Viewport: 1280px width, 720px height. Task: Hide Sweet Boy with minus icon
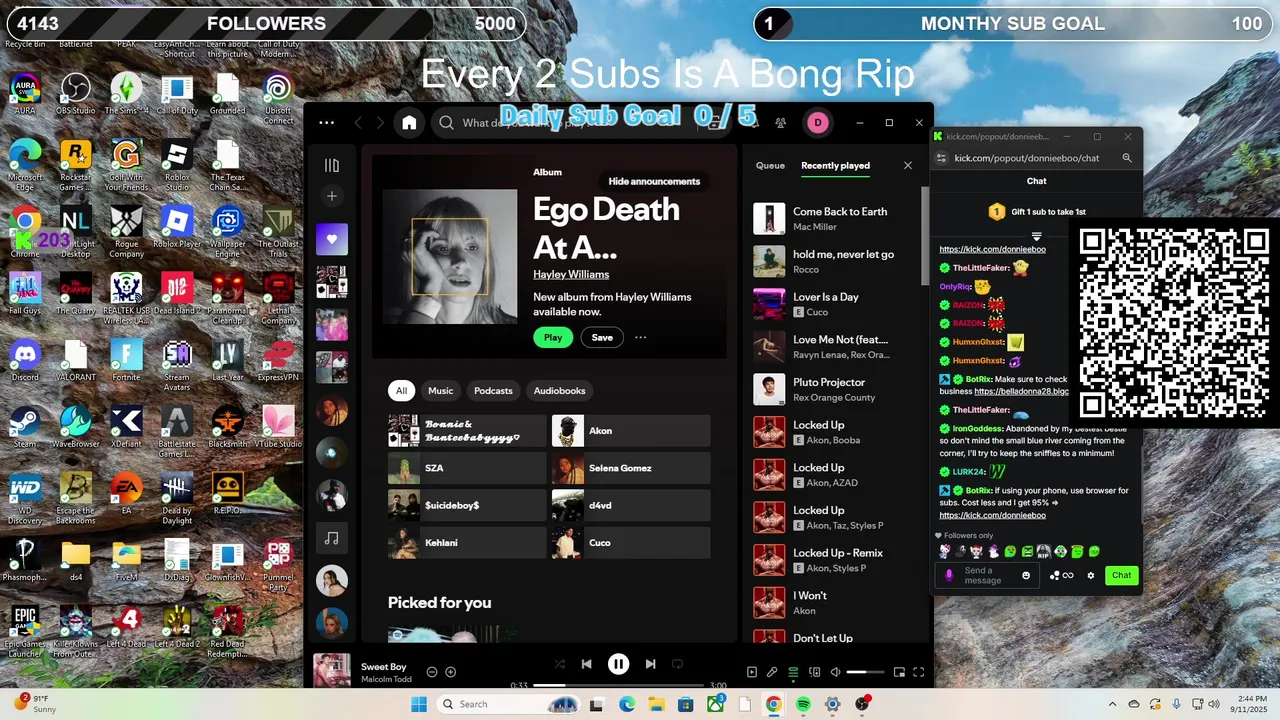pyautogui.click(x=432, y=672)
